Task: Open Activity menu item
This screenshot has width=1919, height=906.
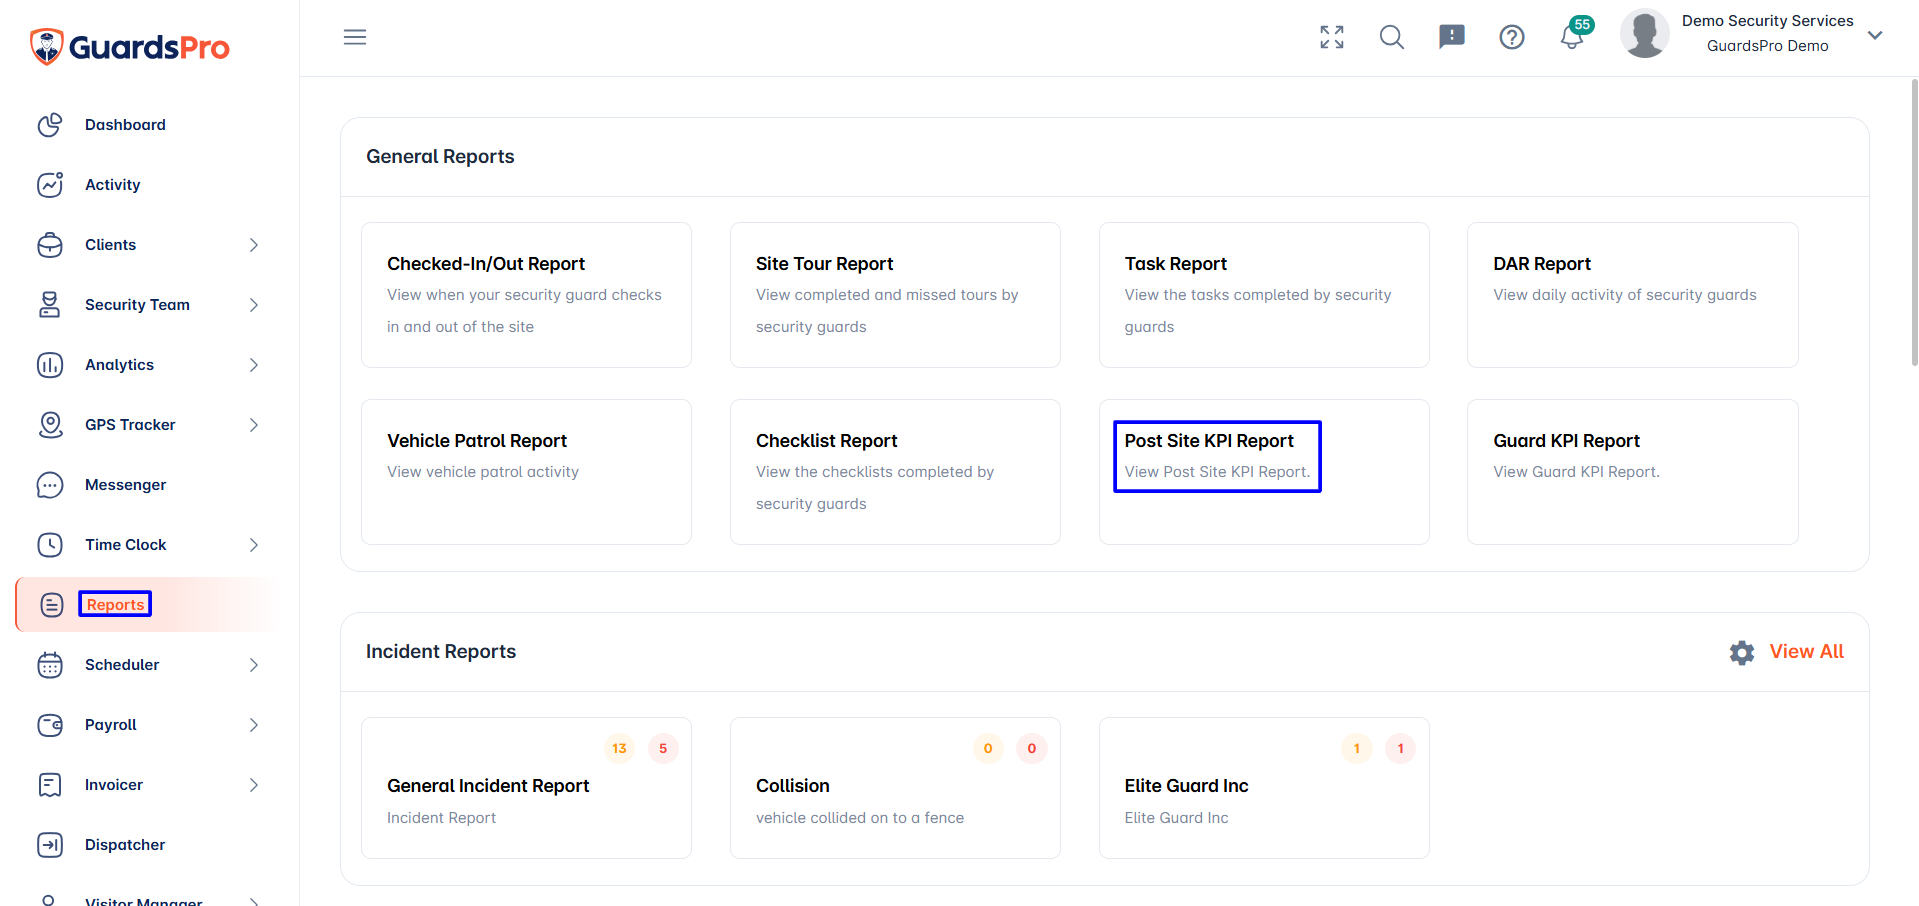Action: tap(113, 185)
